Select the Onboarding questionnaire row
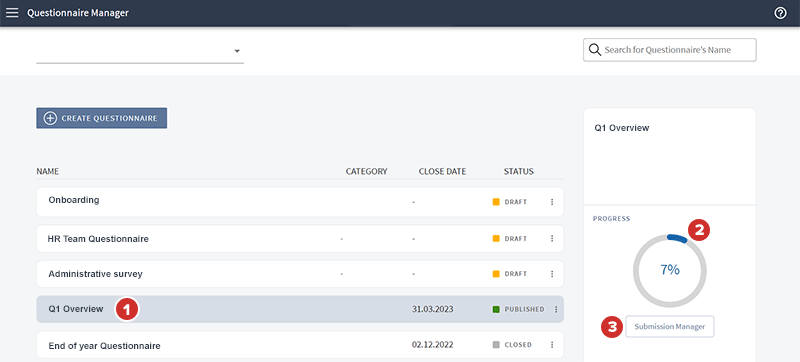This screenshot has width=800, height=362. [x=300, y=202]
